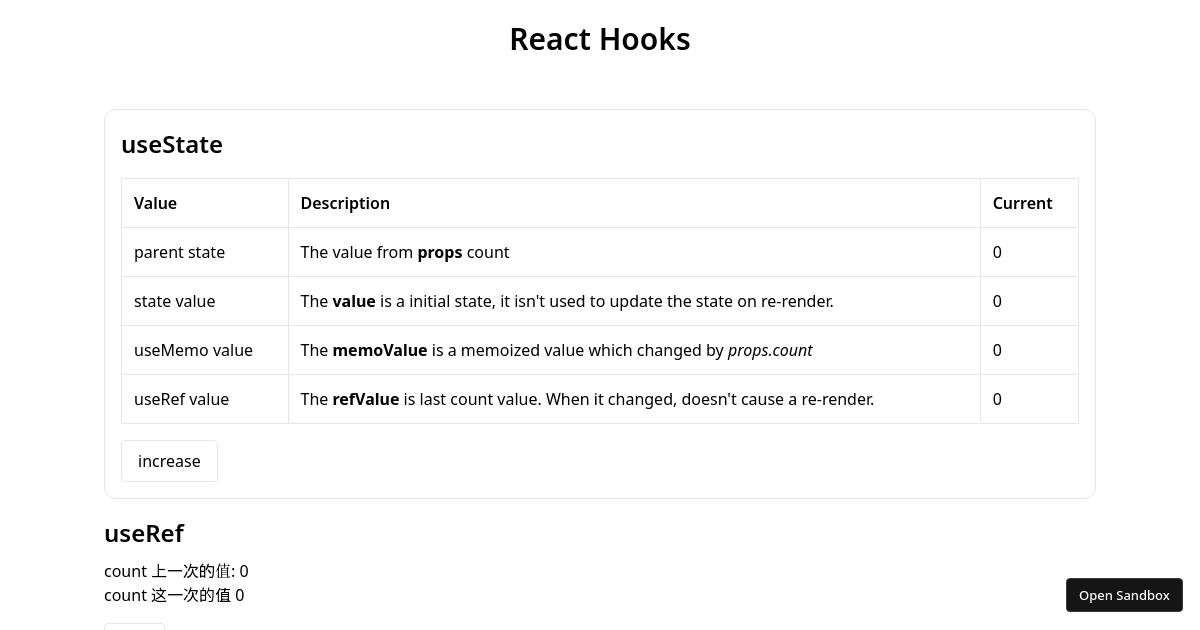The width and height of the screenshot is (1200, 630).
Task: Select the Value column header
Action: click(155, 203)
